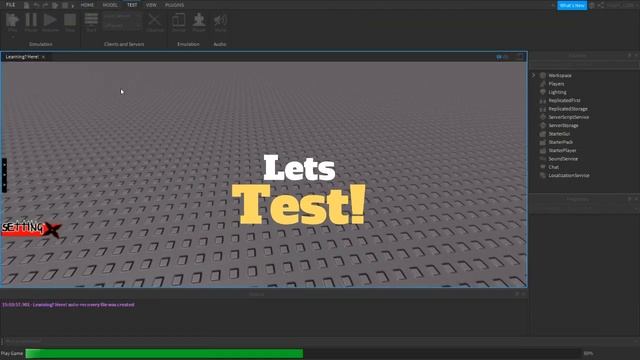Image resolution: width=640 pixels, height=360 pixels.
Task: Open the PLUGINS ribbon tab
Action: pos(174,5)
